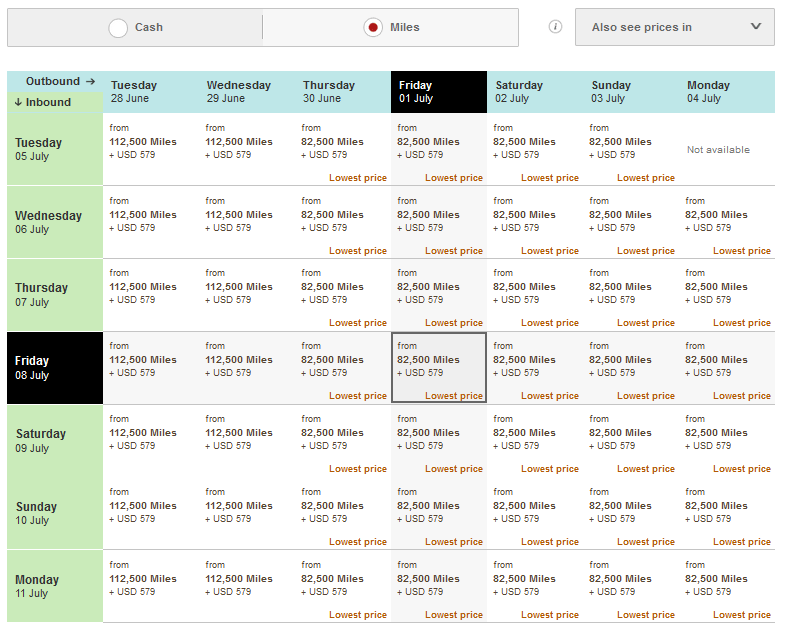Screen dimensions: 785x630
Task: Choose Monday 04 July outbound header
Action: click(x=727, y=92)
